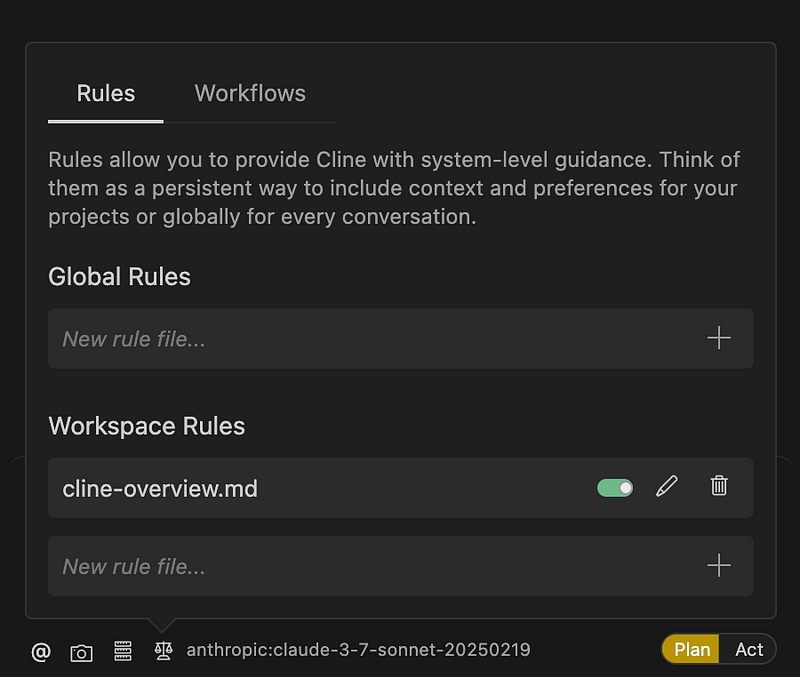Viewport: 800px width, 677px height.
Task: Switch to Act mode
Action: (748, 649)
